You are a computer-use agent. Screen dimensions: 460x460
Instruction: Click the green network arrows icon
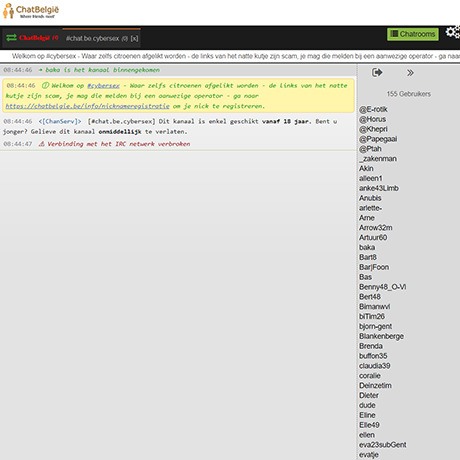11,38
